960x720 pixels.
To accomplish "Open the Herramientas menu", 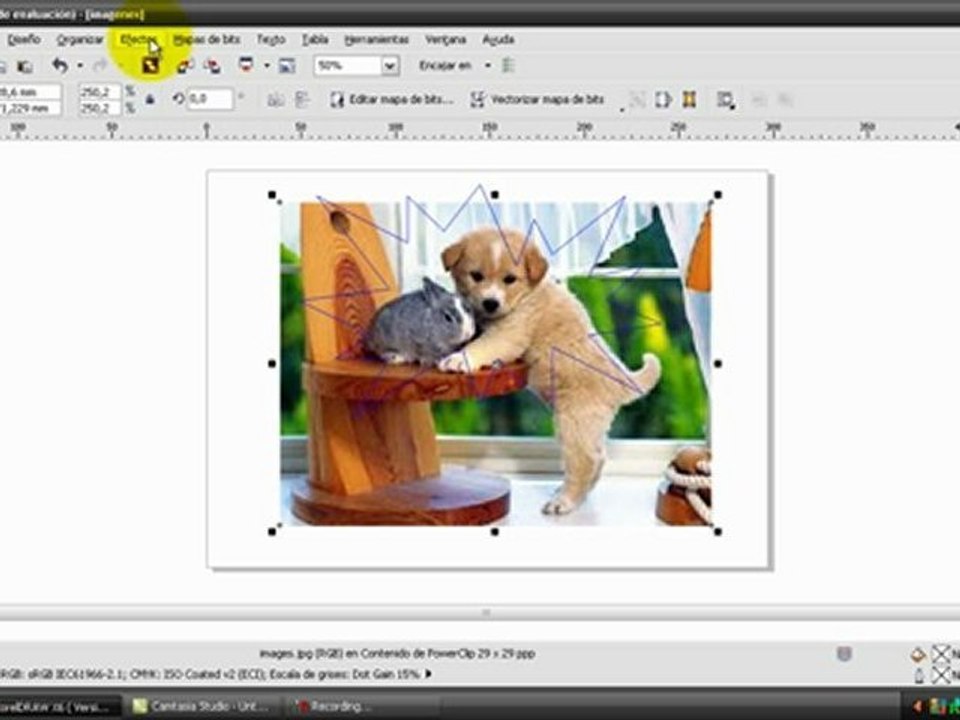I will click(x=377, y=39).
